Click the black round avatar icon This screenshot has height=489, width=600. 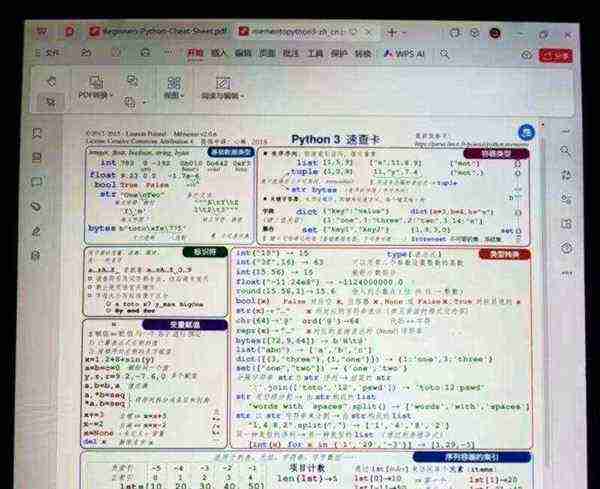tap(495, 34)
